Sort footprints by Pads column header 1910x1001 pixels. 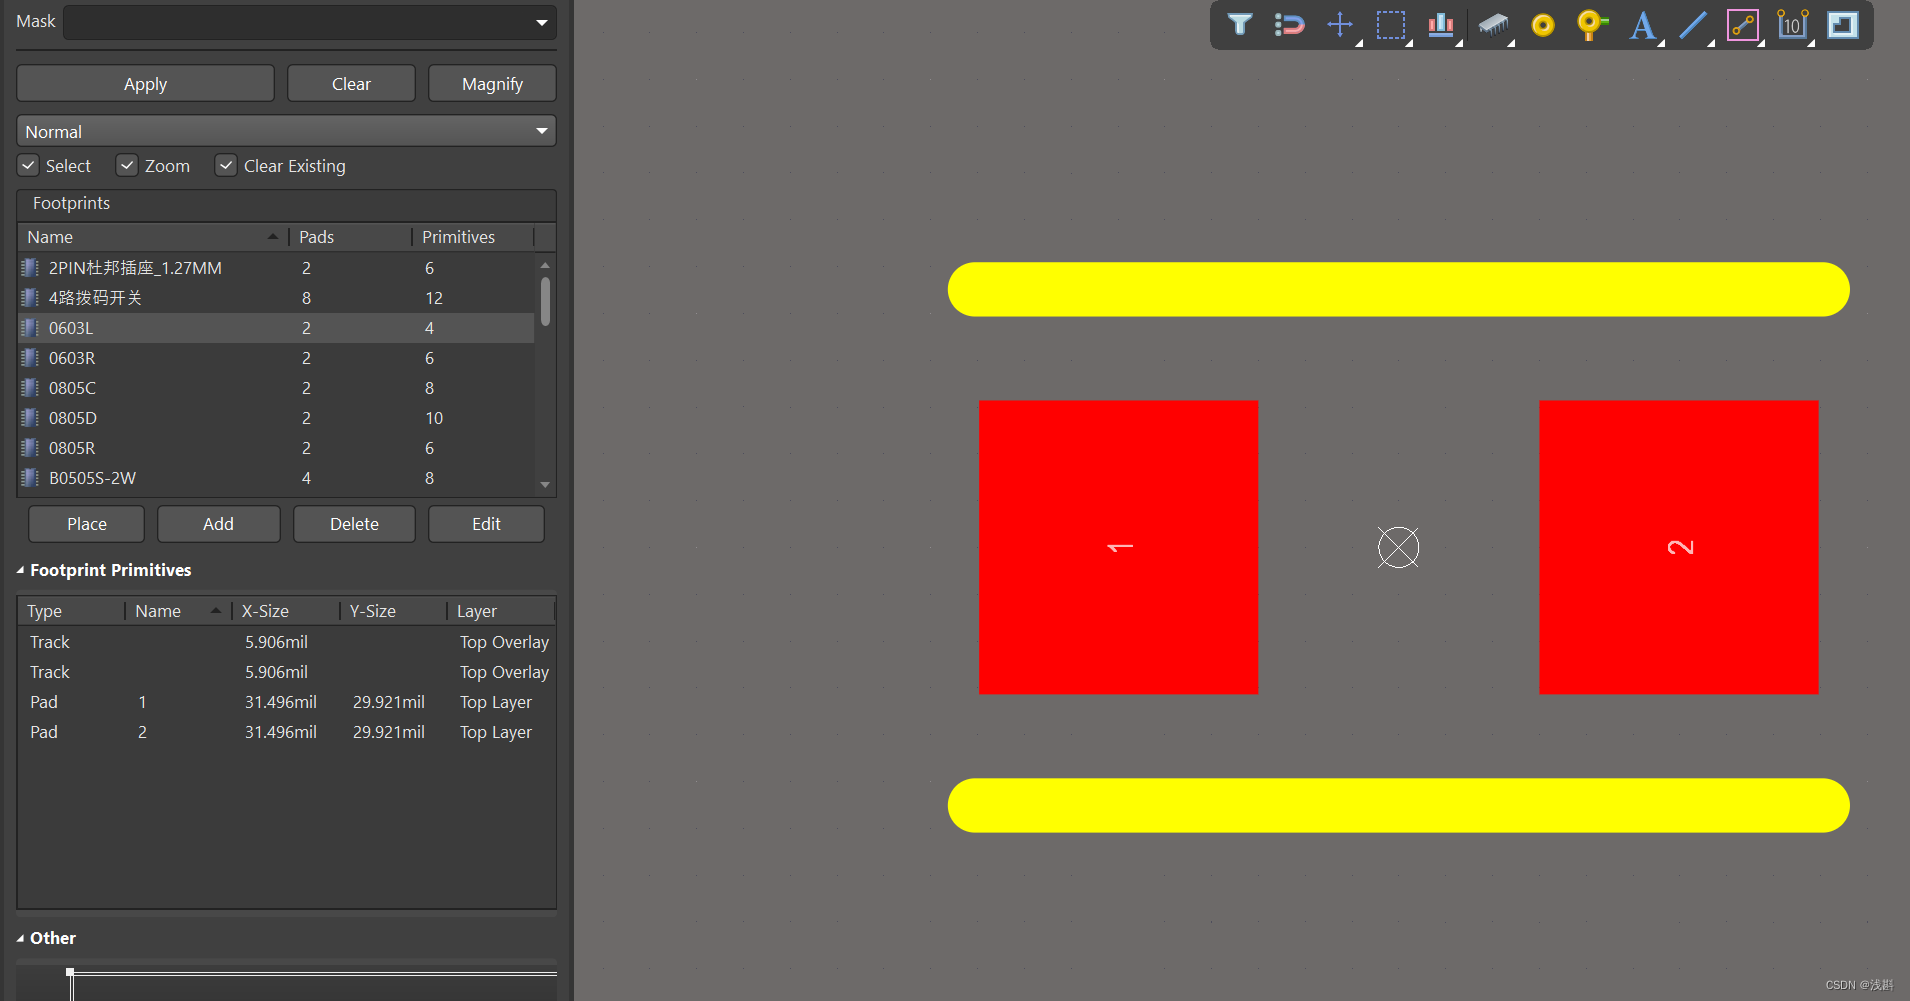pyautogui.click(x=350, y=237)
